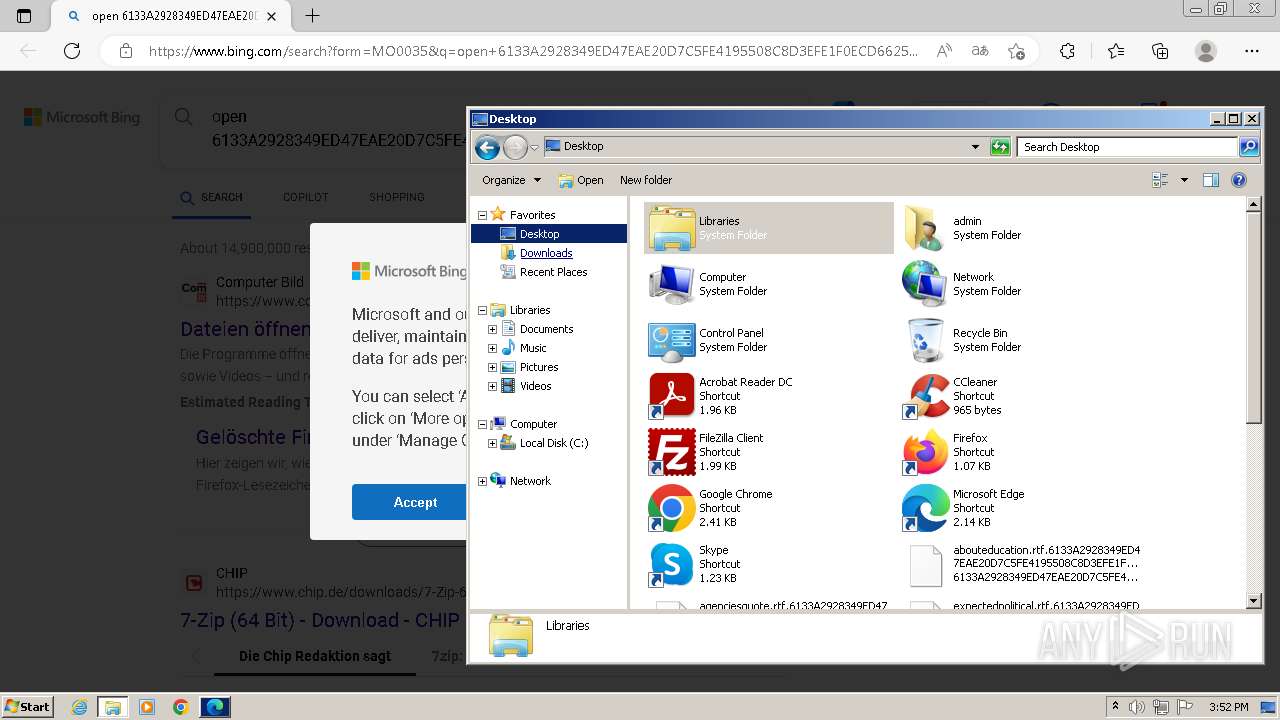Expand Local Disk (C:) node
Screen dimensions: 1280x720
click(x=492, y=443)
